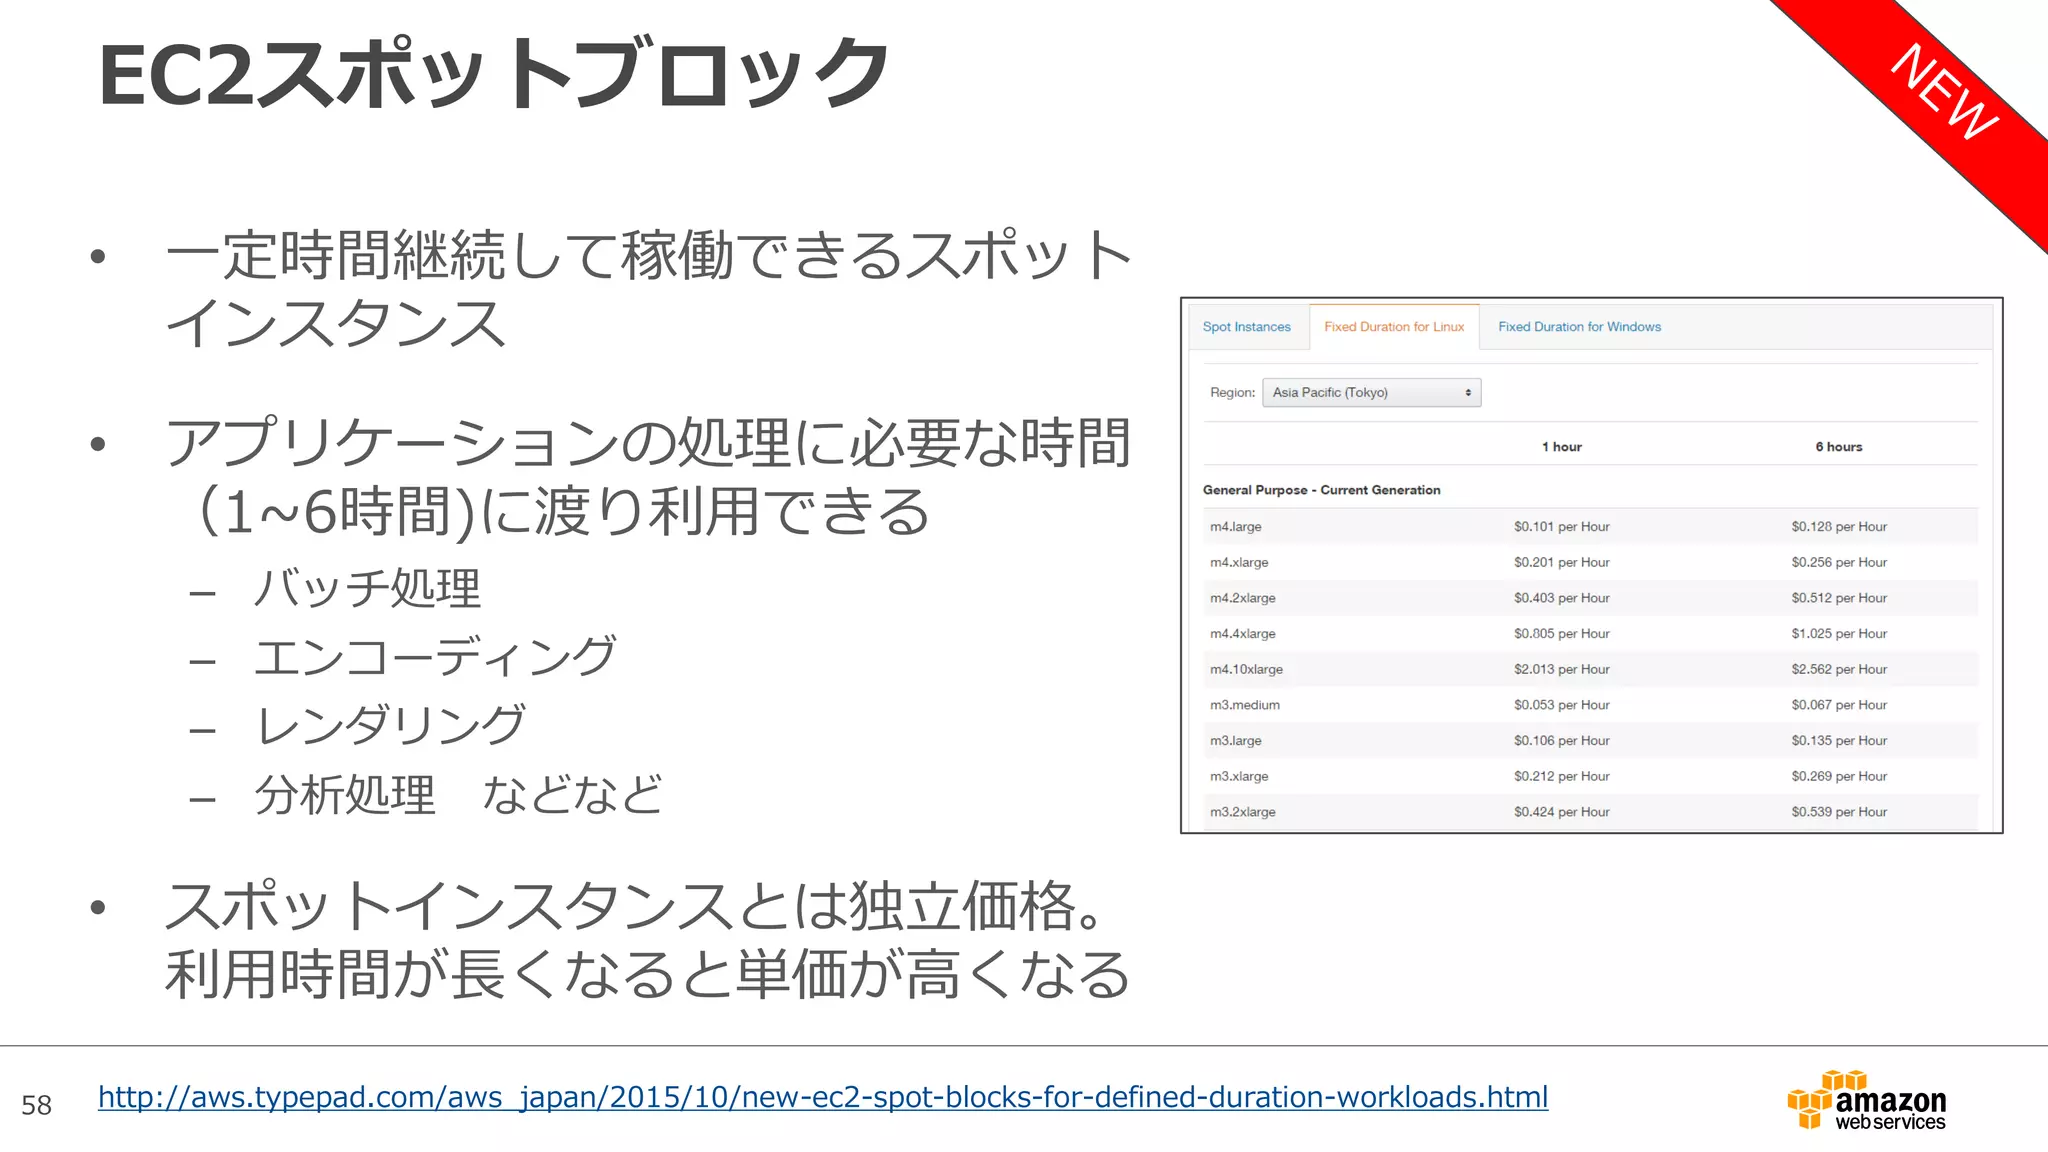Click the Region: label

(x=1232, y=392)
